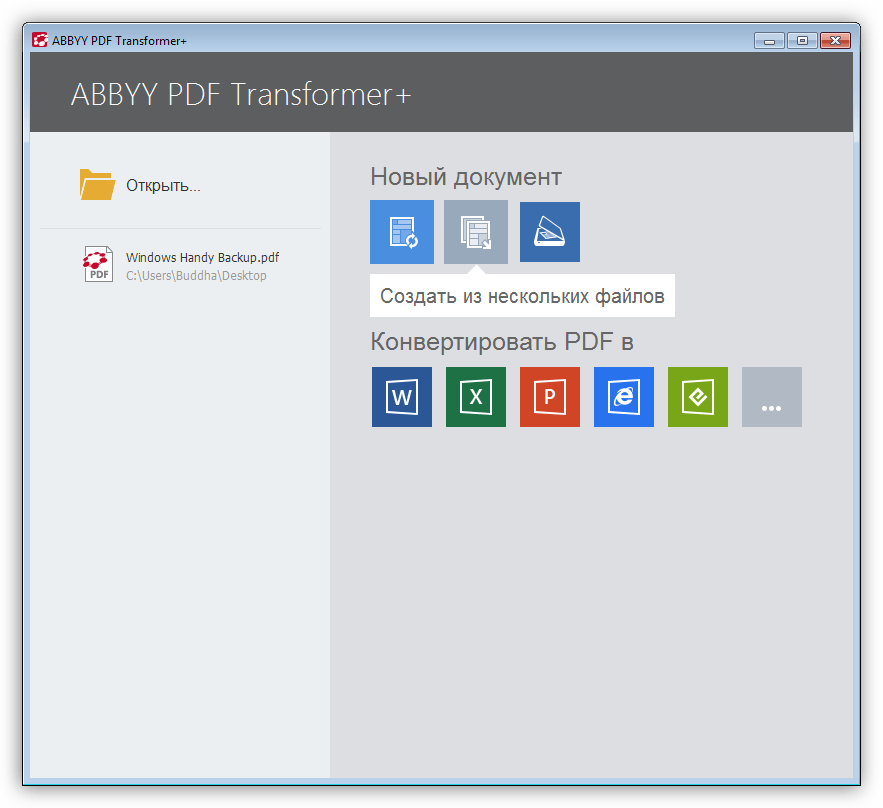
Task: Click the scan to PDF scanner icon
Action: pyautogui.click(x=550, y=232)
